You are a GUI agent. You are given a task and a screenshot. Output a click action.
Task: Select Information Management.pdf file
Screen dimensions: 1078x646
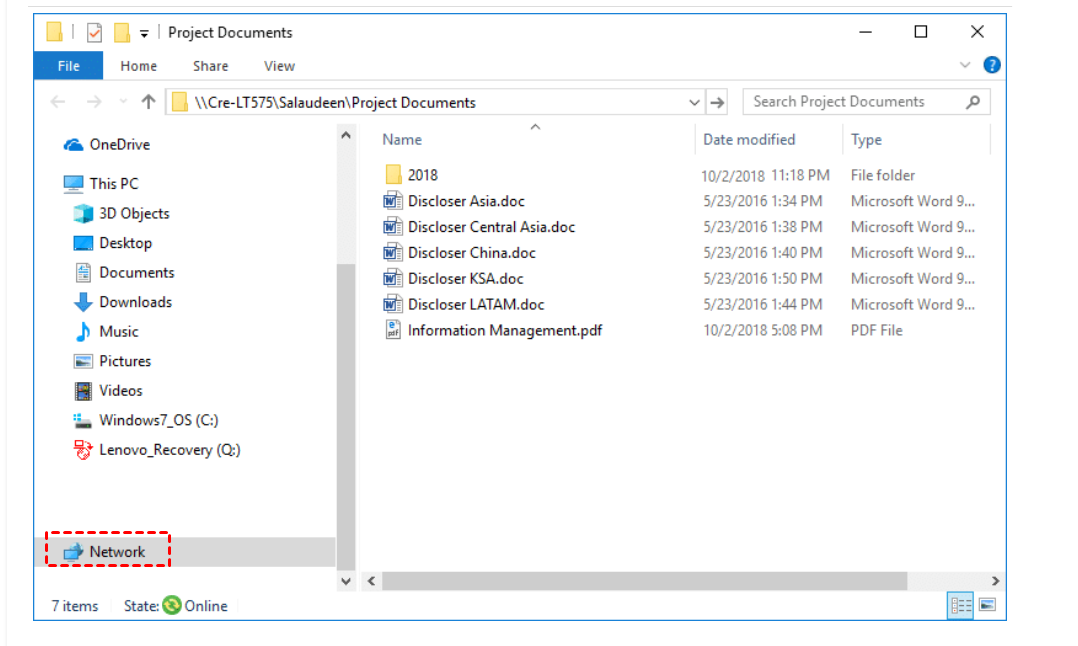(x=504, y=330)
